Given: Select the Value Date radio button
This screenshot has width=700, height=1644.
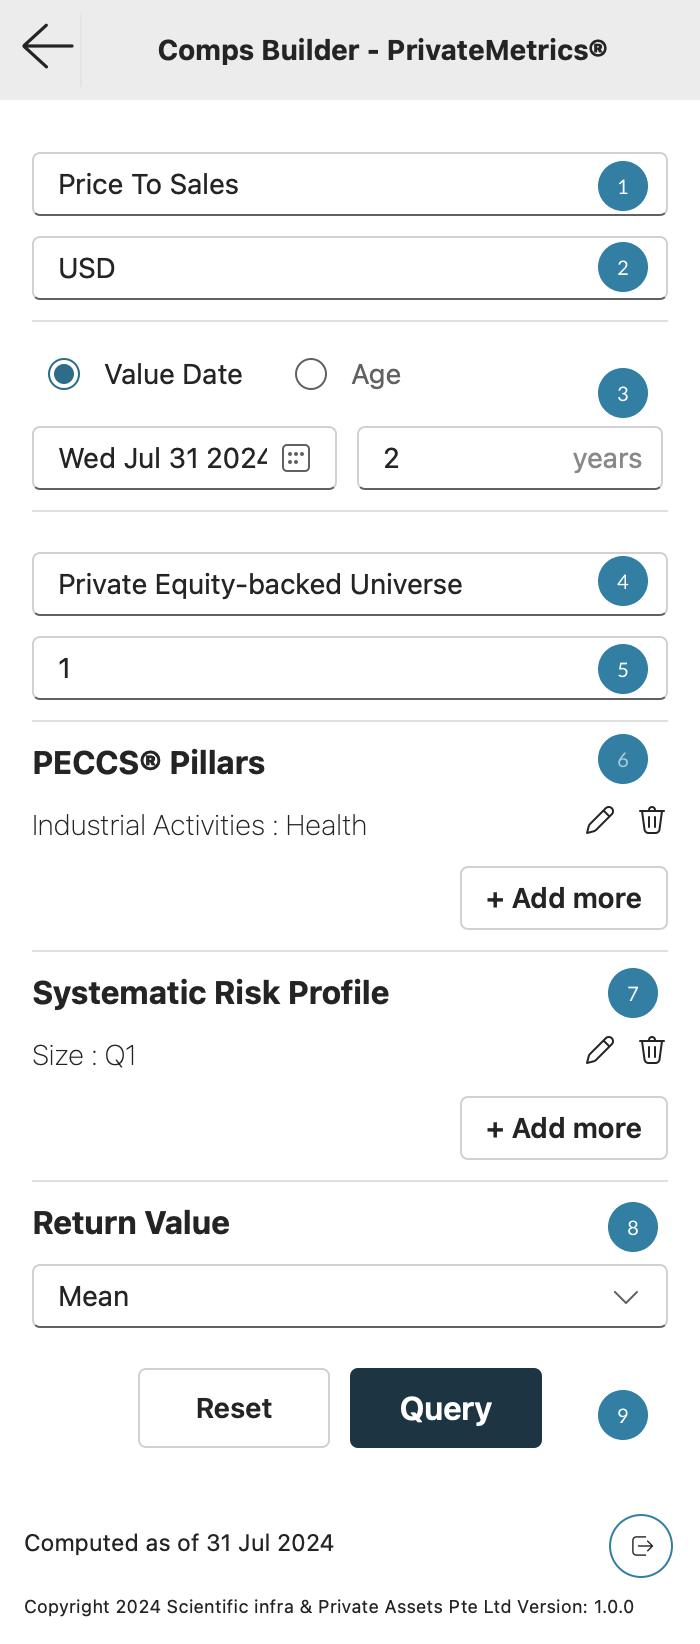Looking at the screenshot, I should point(65,375).
